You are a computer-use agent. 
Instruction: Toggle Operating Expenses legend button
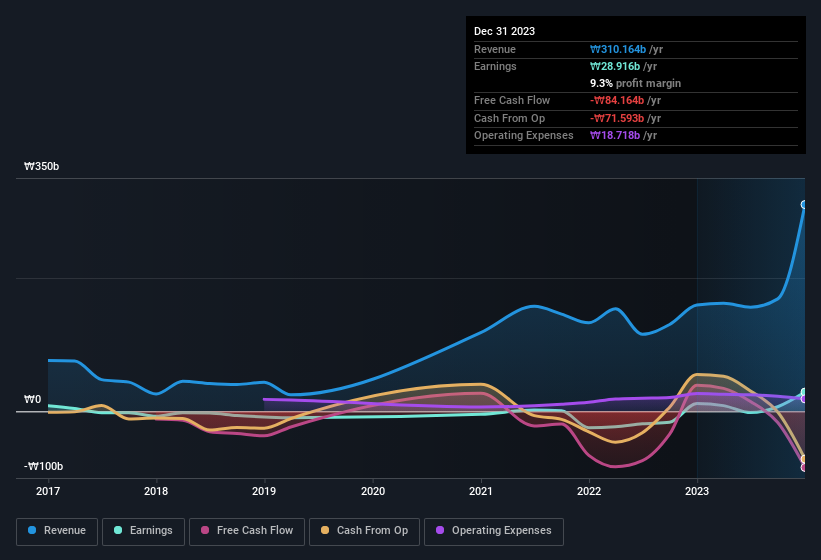pos(493,531)
